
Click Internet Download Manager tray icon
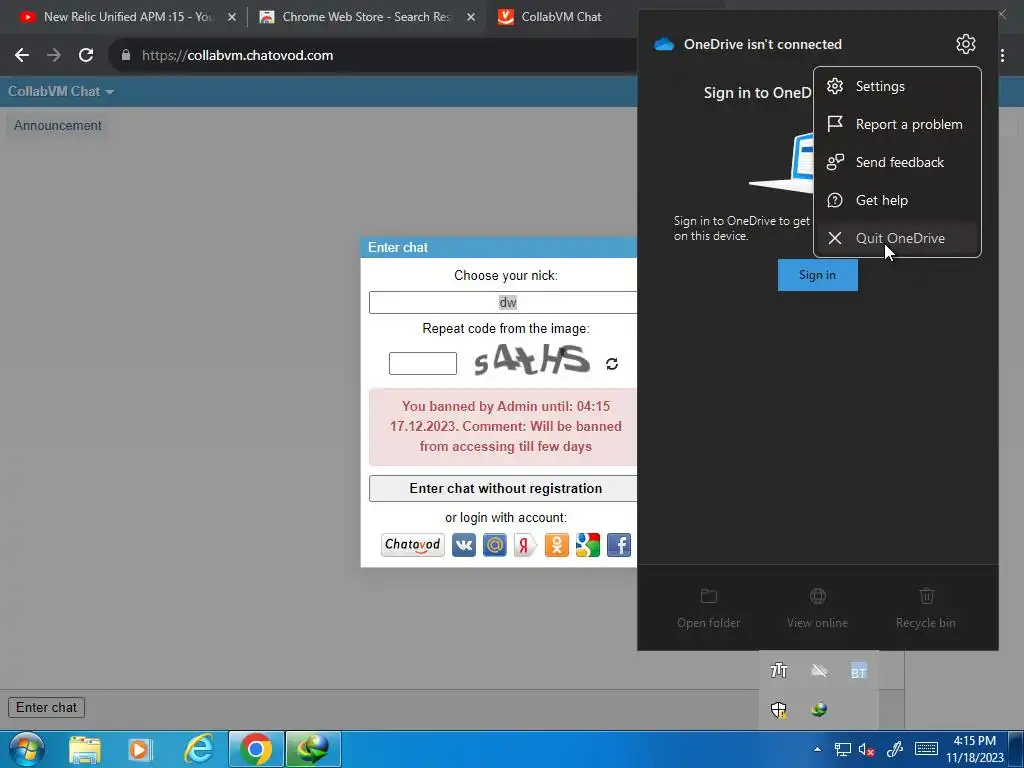click(x=818, y=709)
